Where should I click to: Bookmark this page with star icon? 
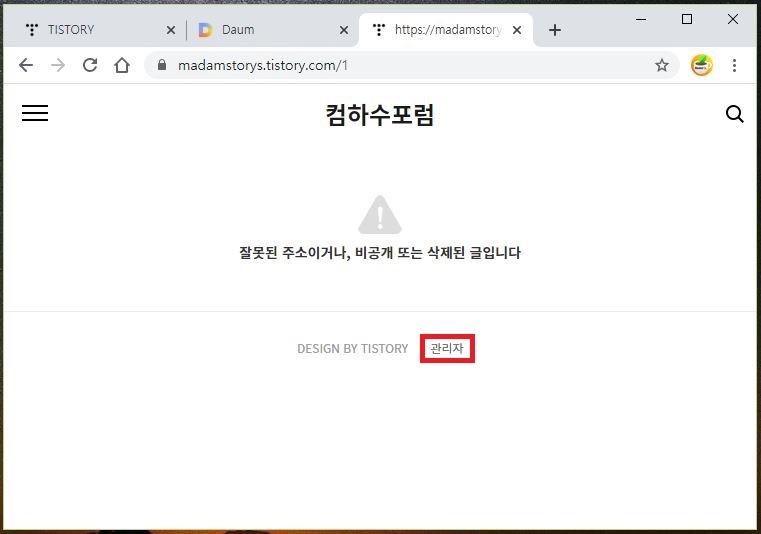point(662,65)
